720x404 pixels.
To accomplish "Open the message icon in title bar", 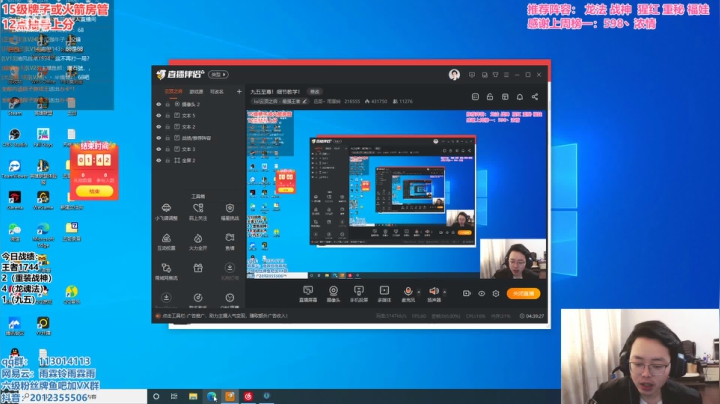I will (472, 74).
